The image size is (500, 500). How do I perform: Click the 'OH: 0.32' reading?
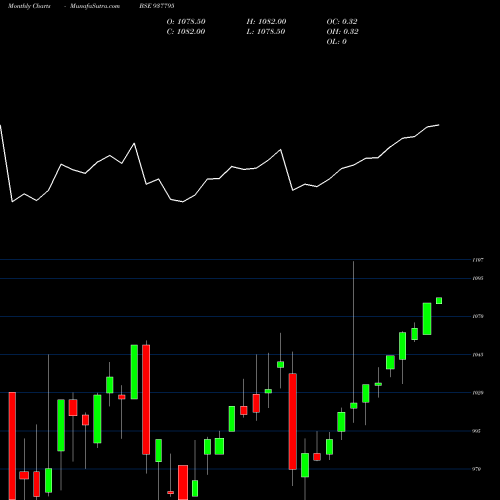(x=343, y=32)
